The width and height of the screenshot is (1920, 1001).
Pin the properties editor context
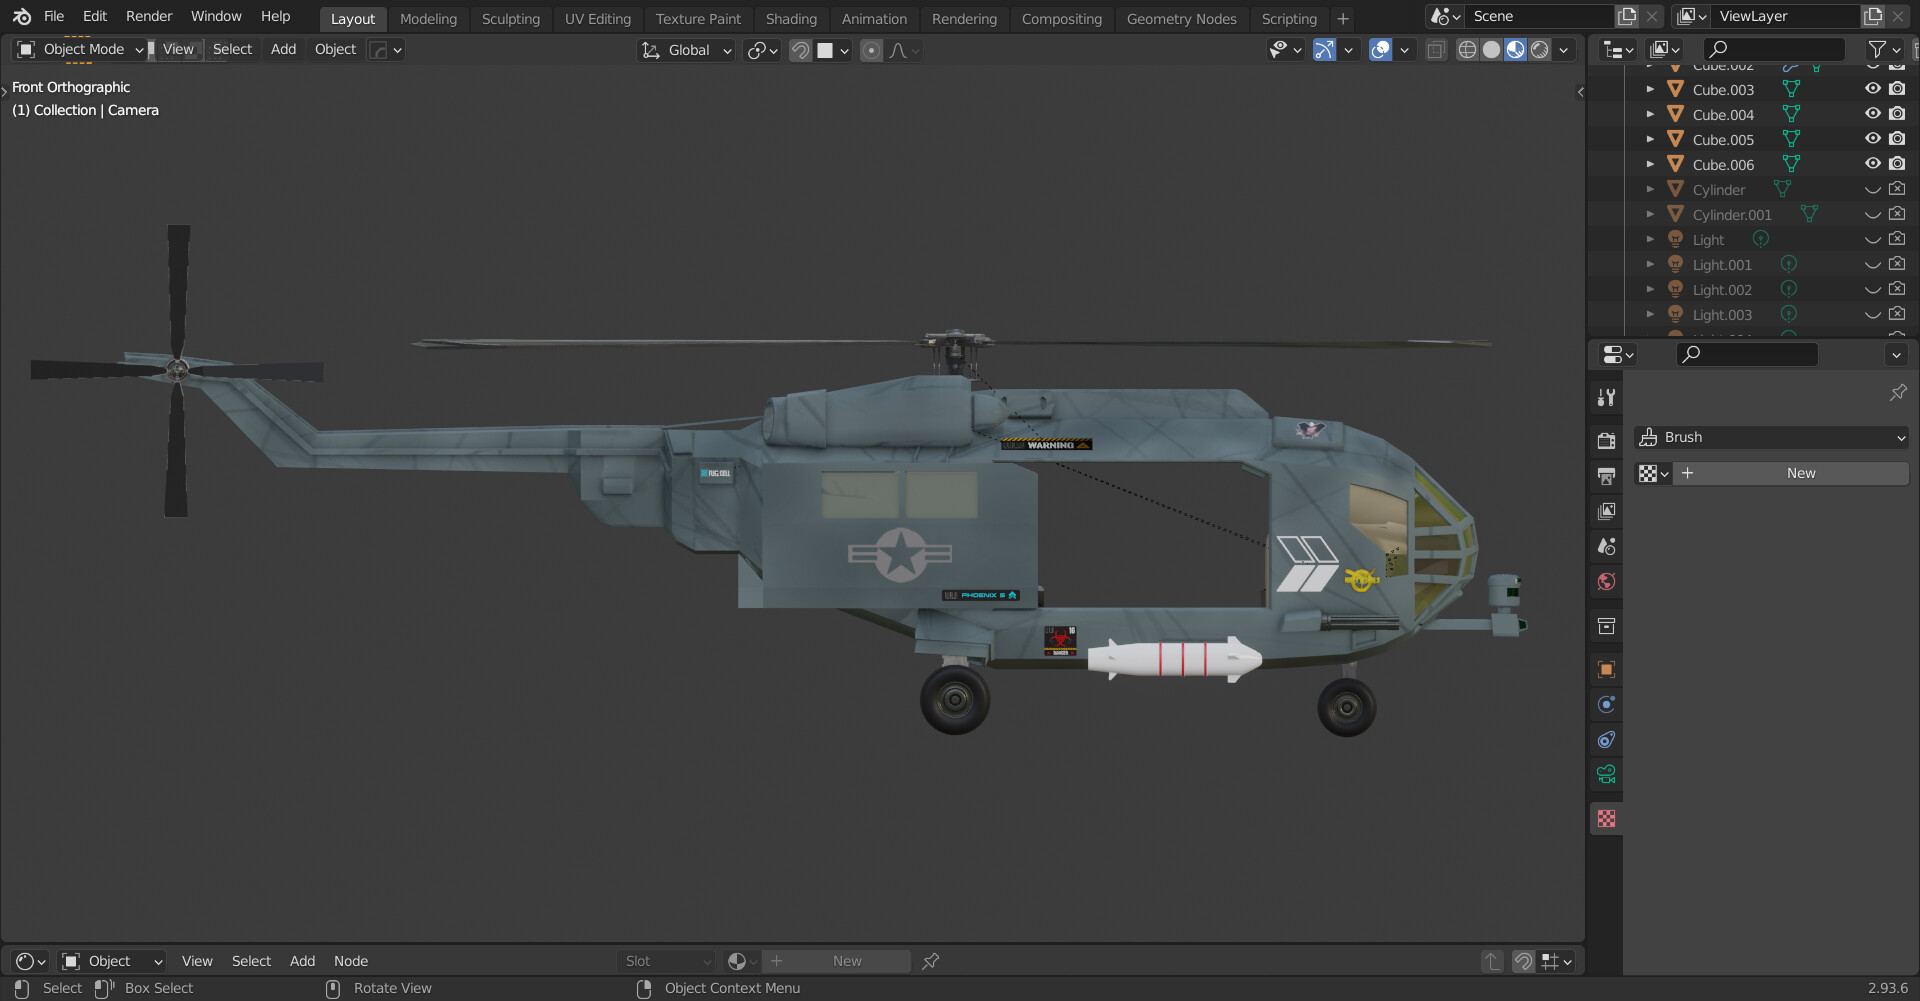[1897, 393]
